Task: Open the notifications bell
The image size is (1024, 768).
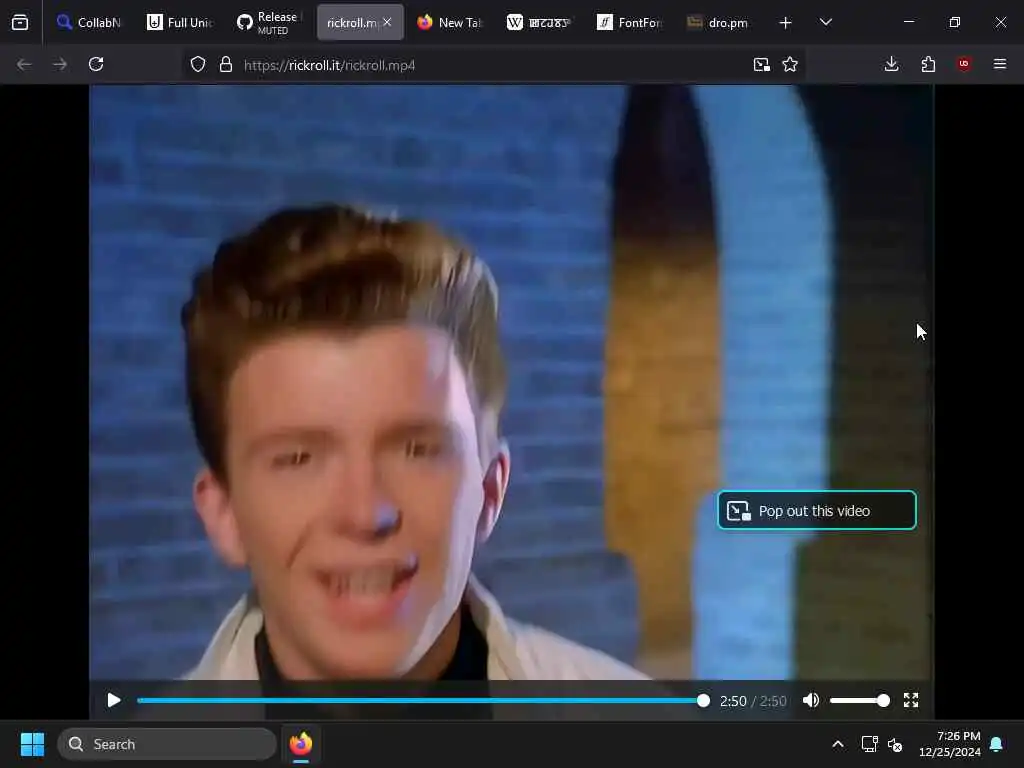Action: (x=997, y=744)
